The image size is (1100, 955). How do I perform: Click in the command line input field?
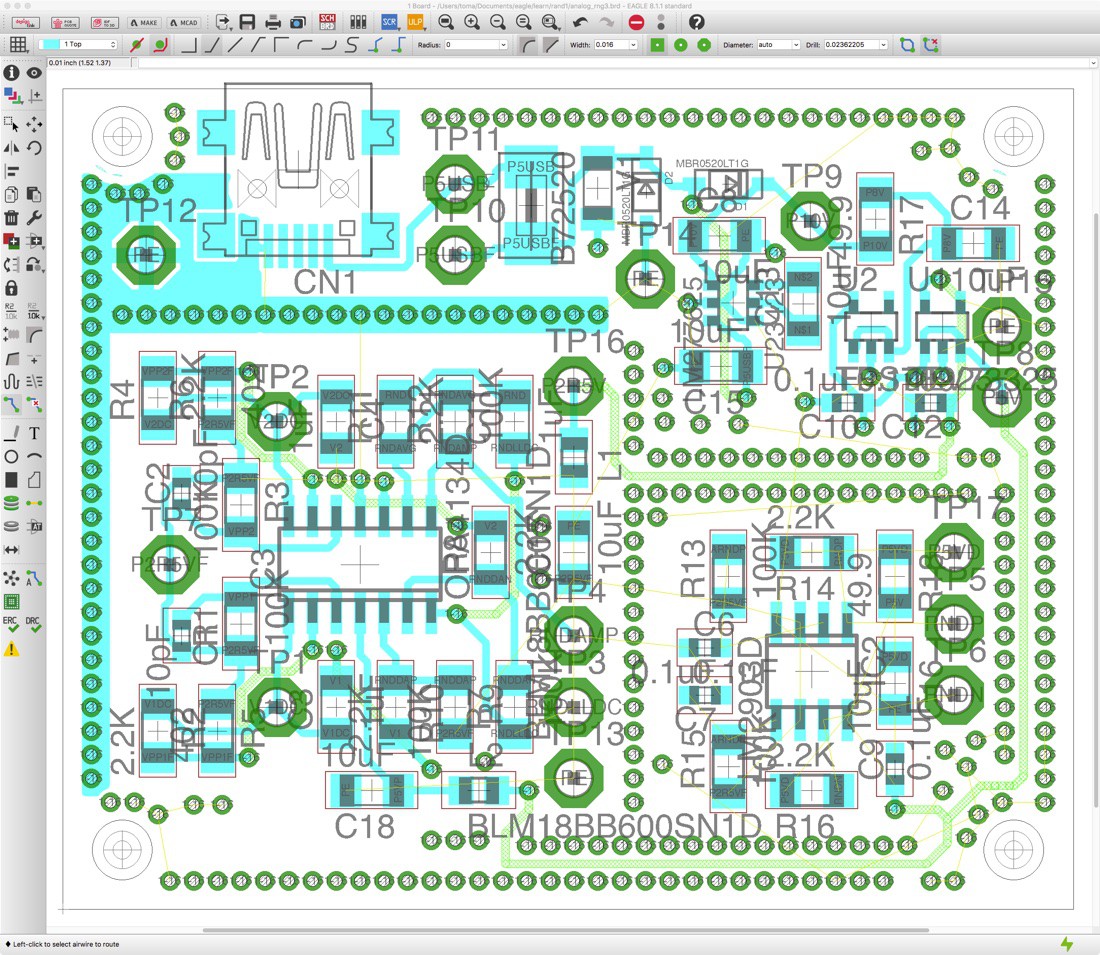pos(617,63)
